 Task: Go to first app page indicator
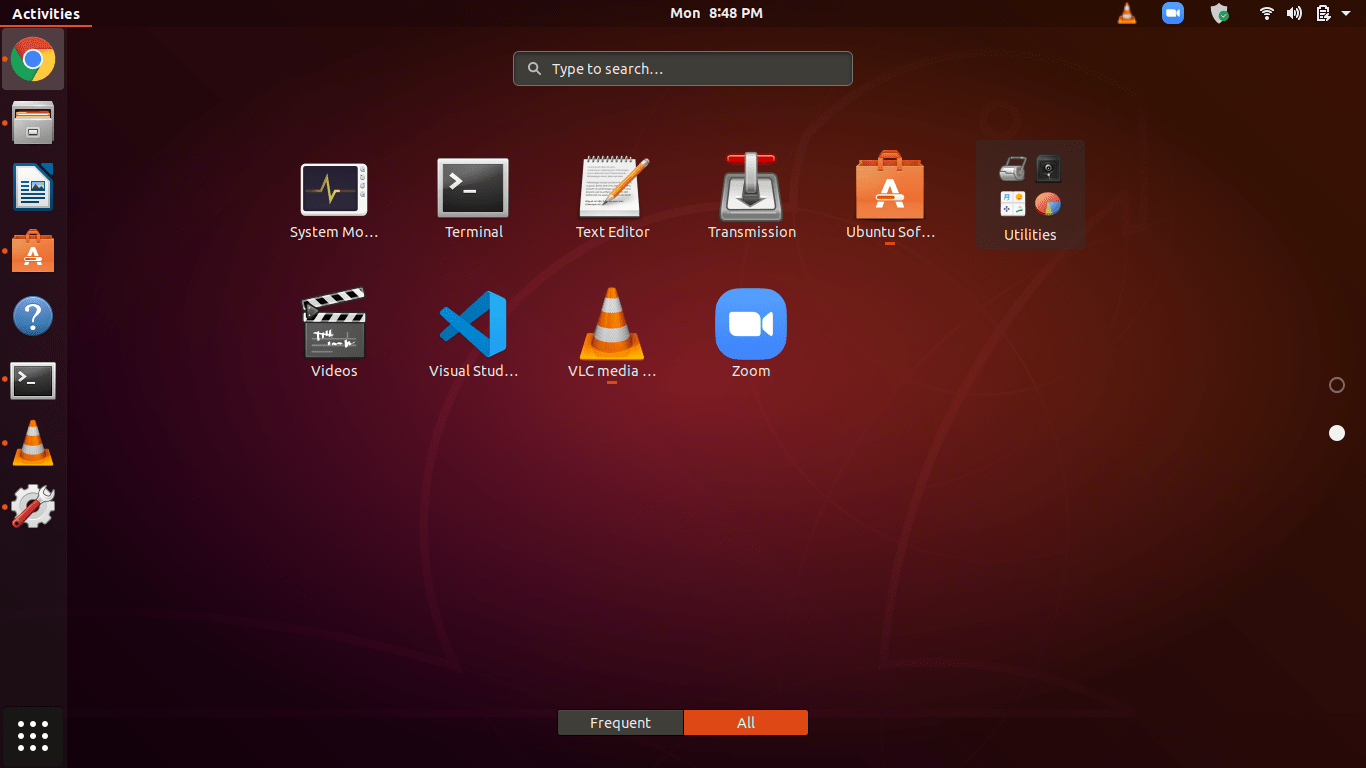pos(1337,385)
